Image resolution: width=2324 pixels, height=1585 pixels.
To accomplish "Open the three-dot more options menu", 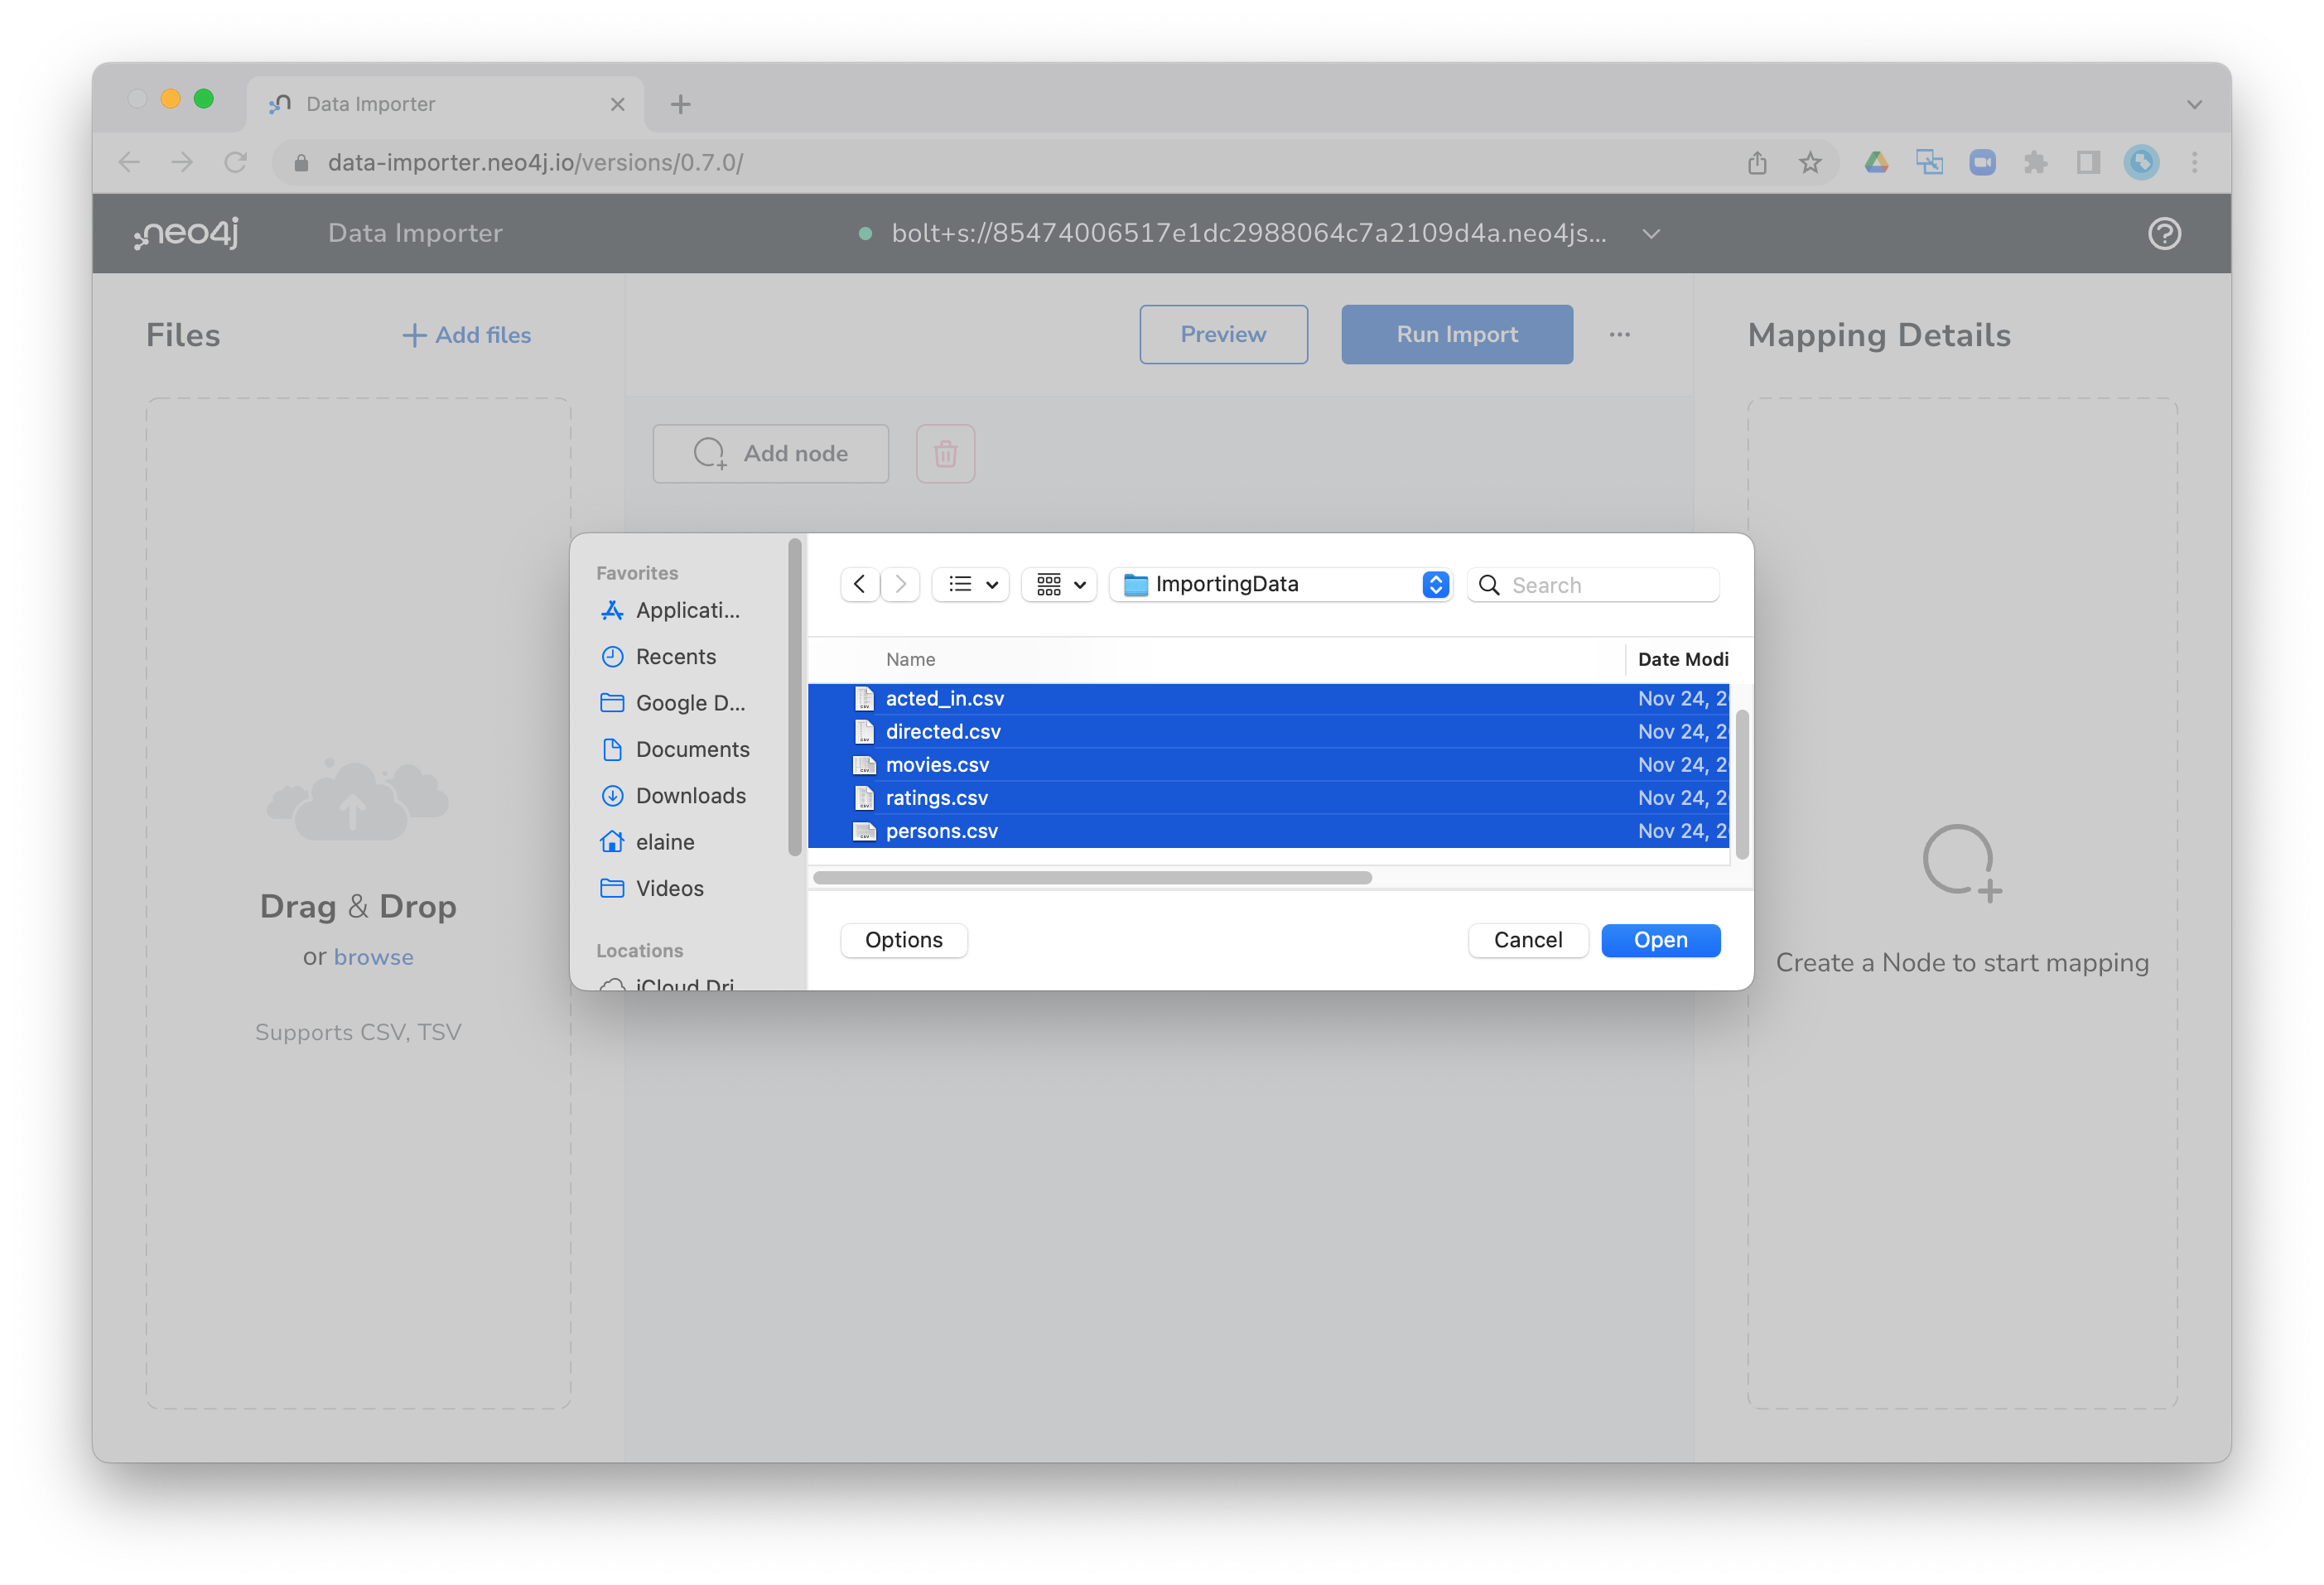I will click(x=1619, y=335).
